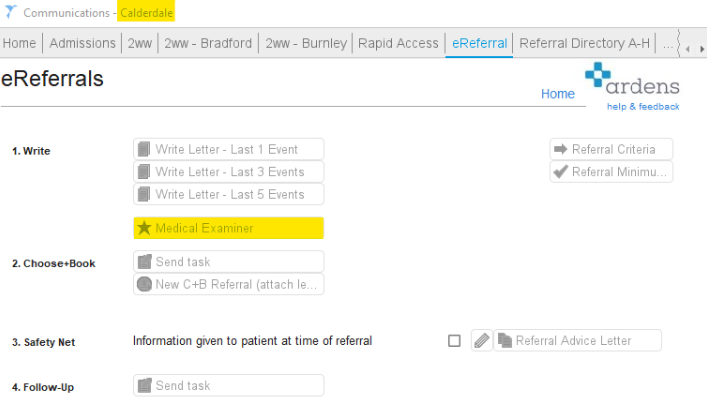Click the Medical Examiner star icon
707x408 pixels.
pos(144,228)
